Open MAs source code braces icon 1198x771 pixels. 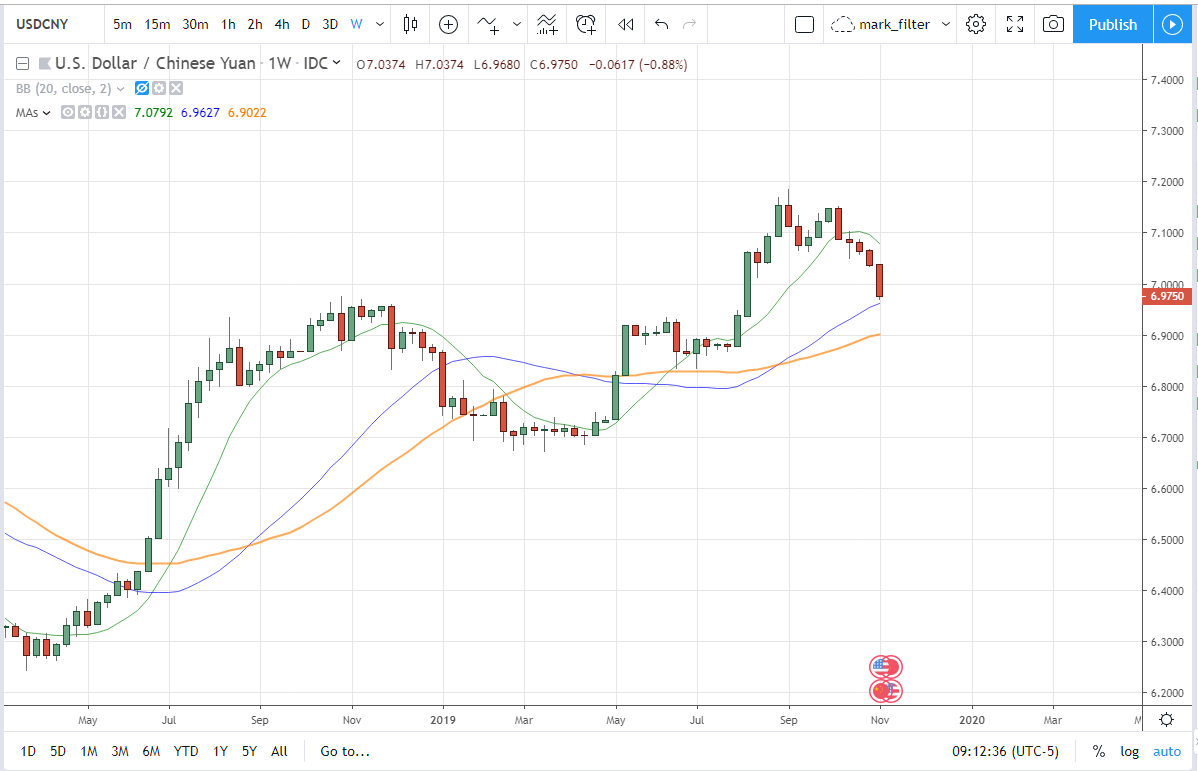click(x=102, y=112)
